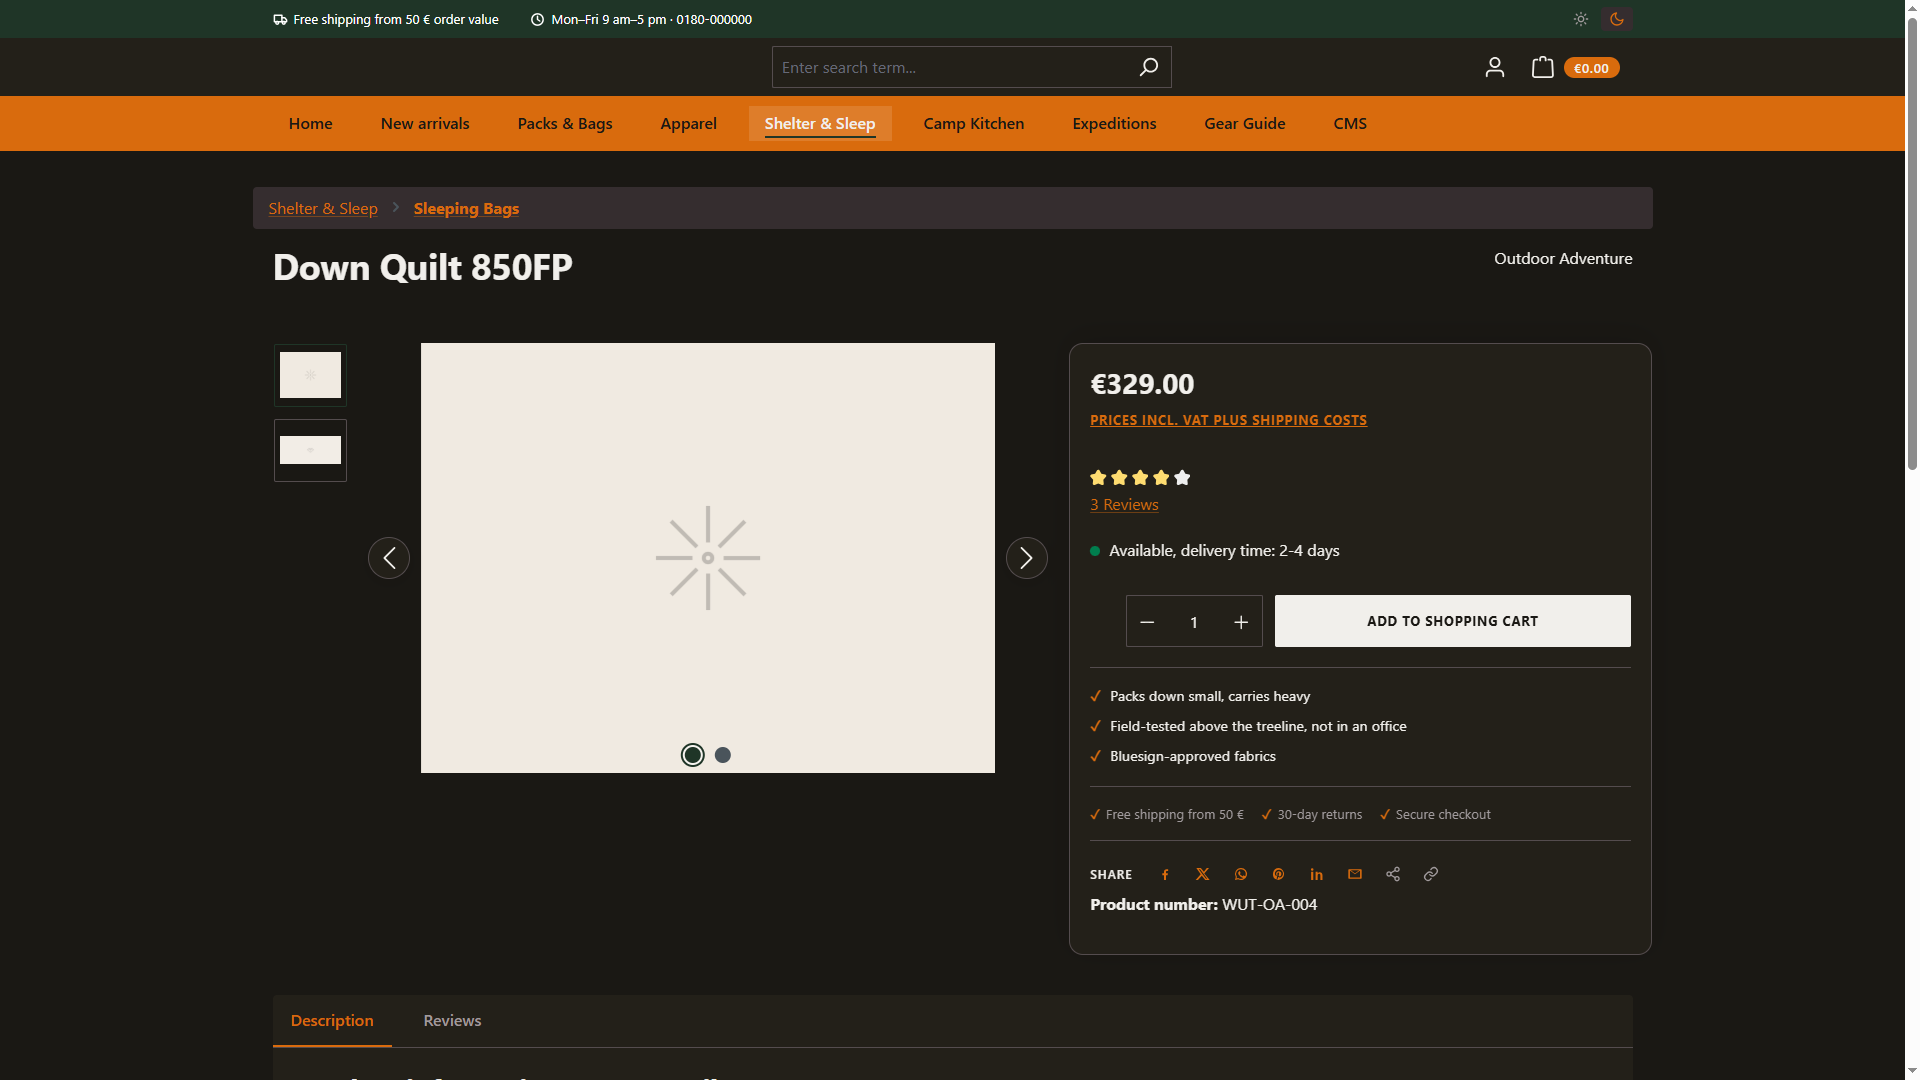Screen dimensions: 1920x1080
Task: Share by email envelope icon
Action: (1355, 874)
